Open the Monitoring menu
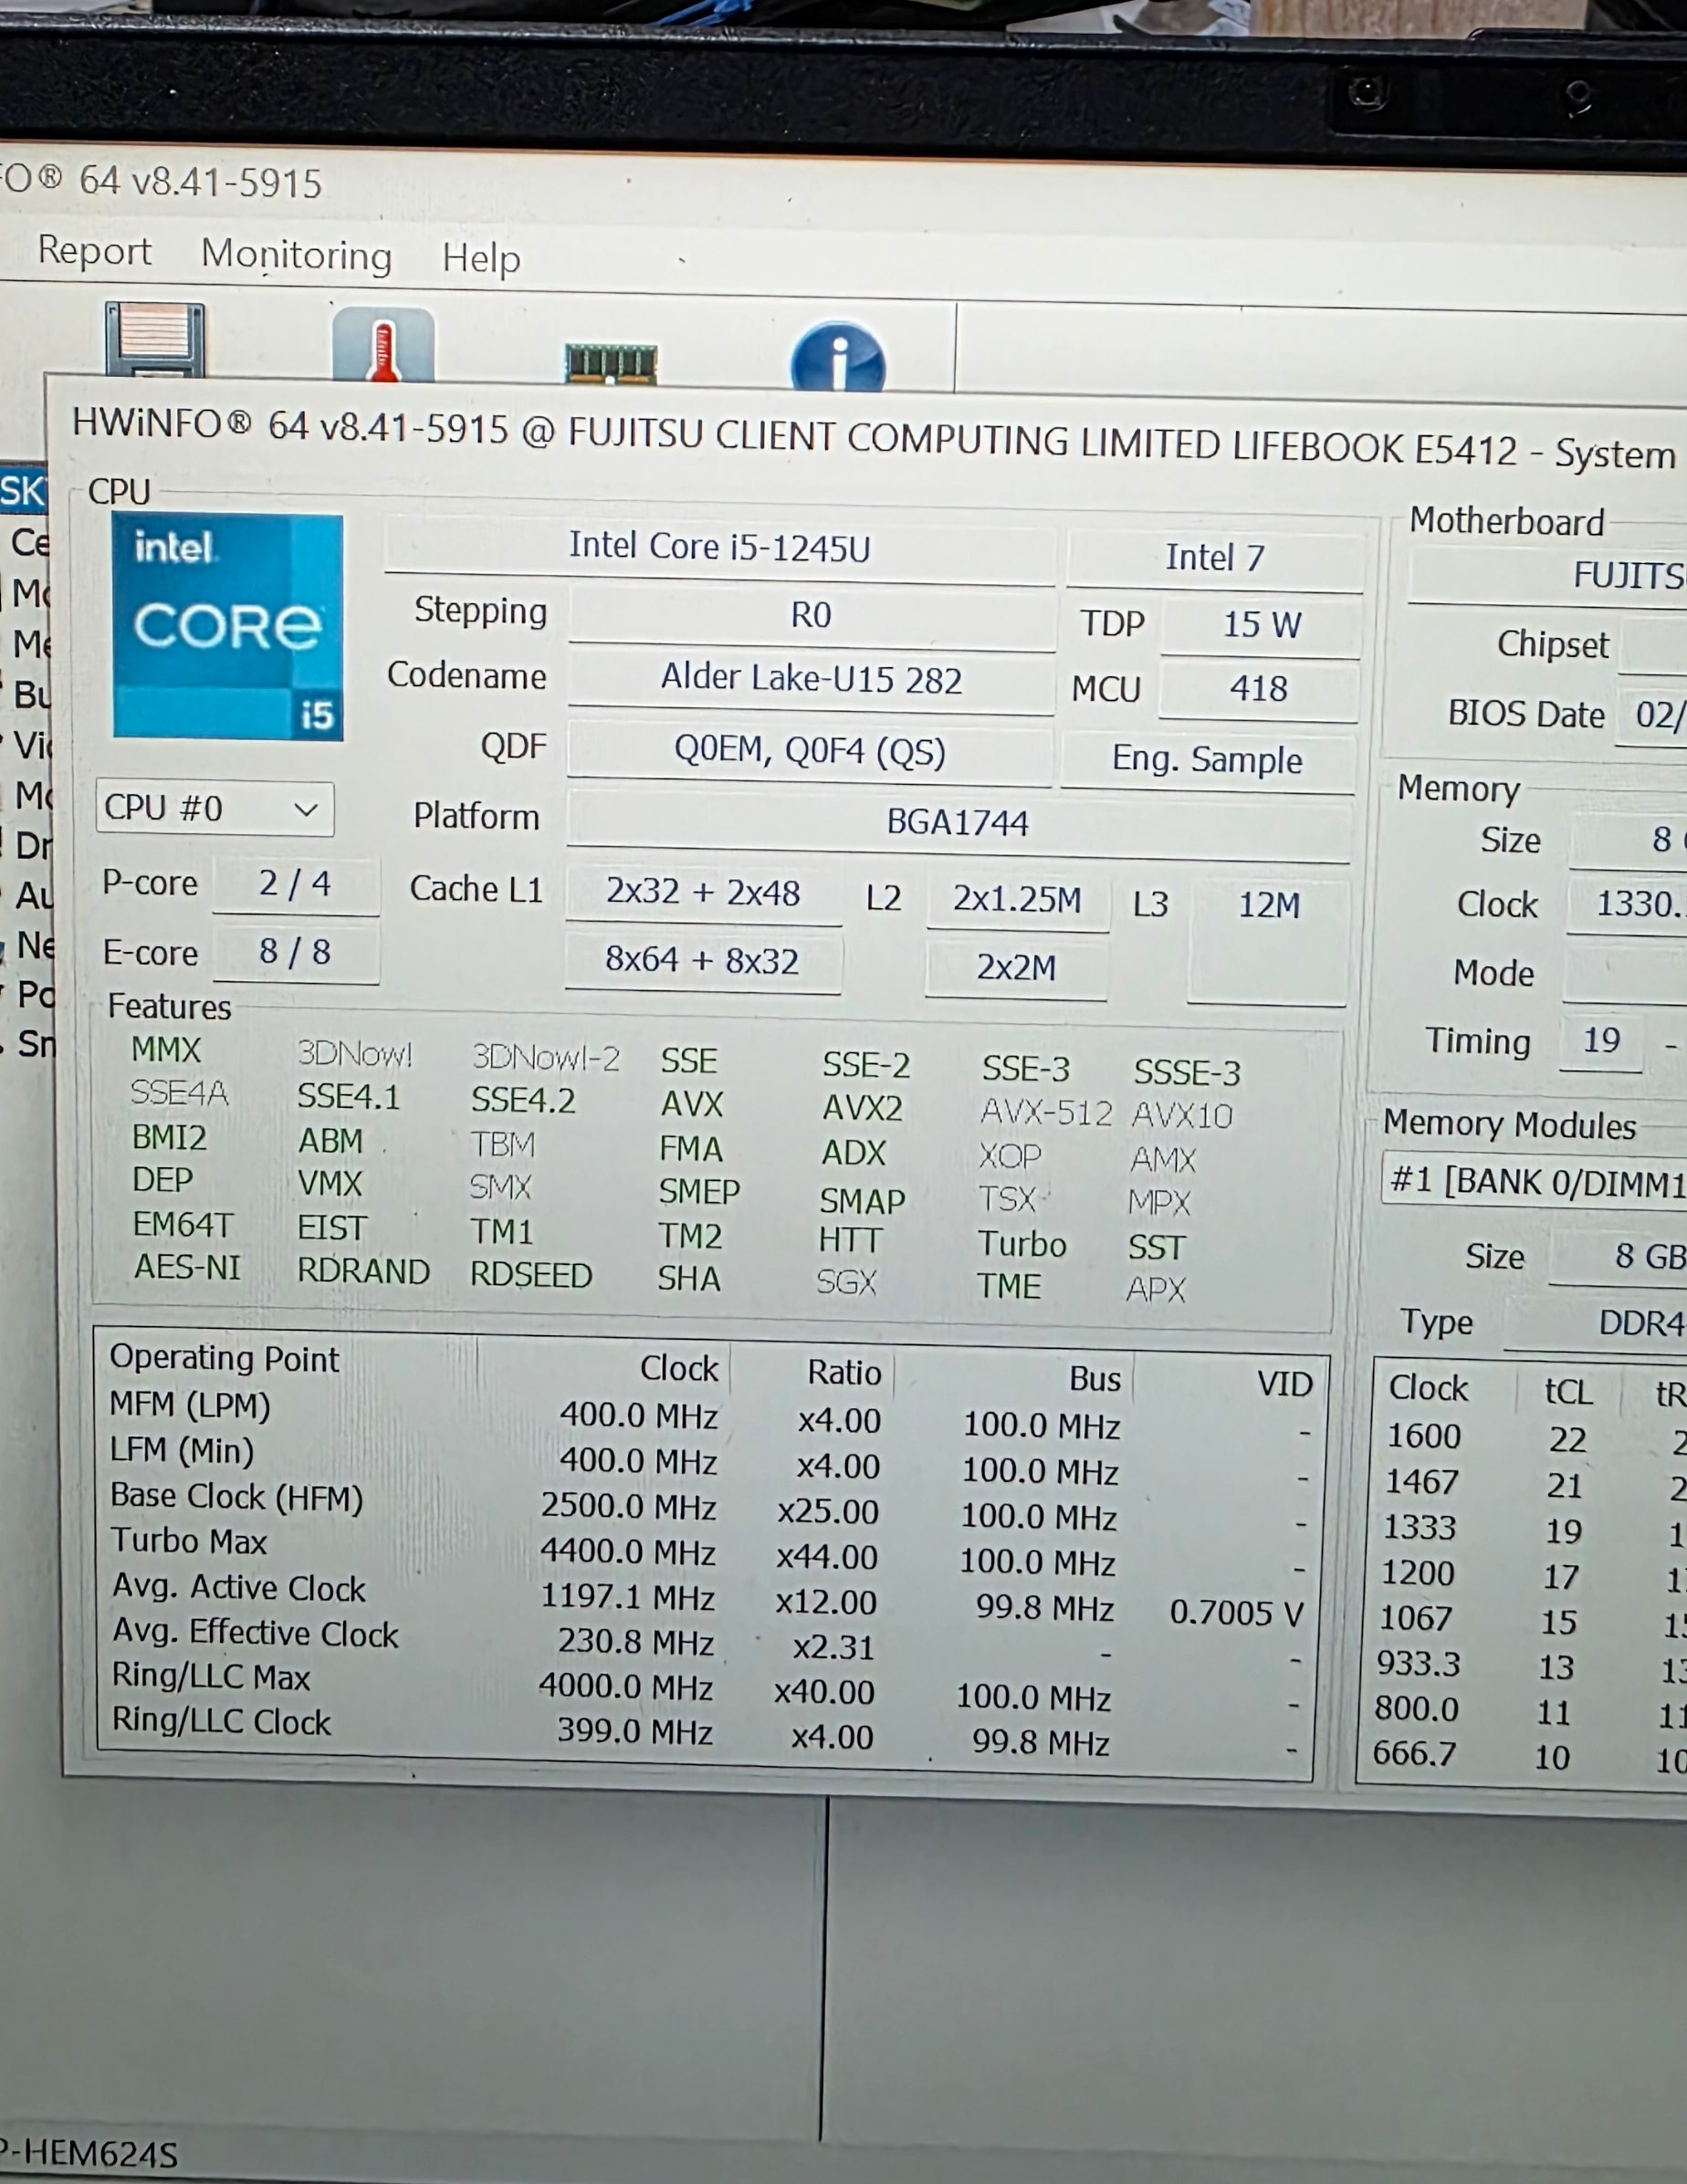 tap(296, 255)
